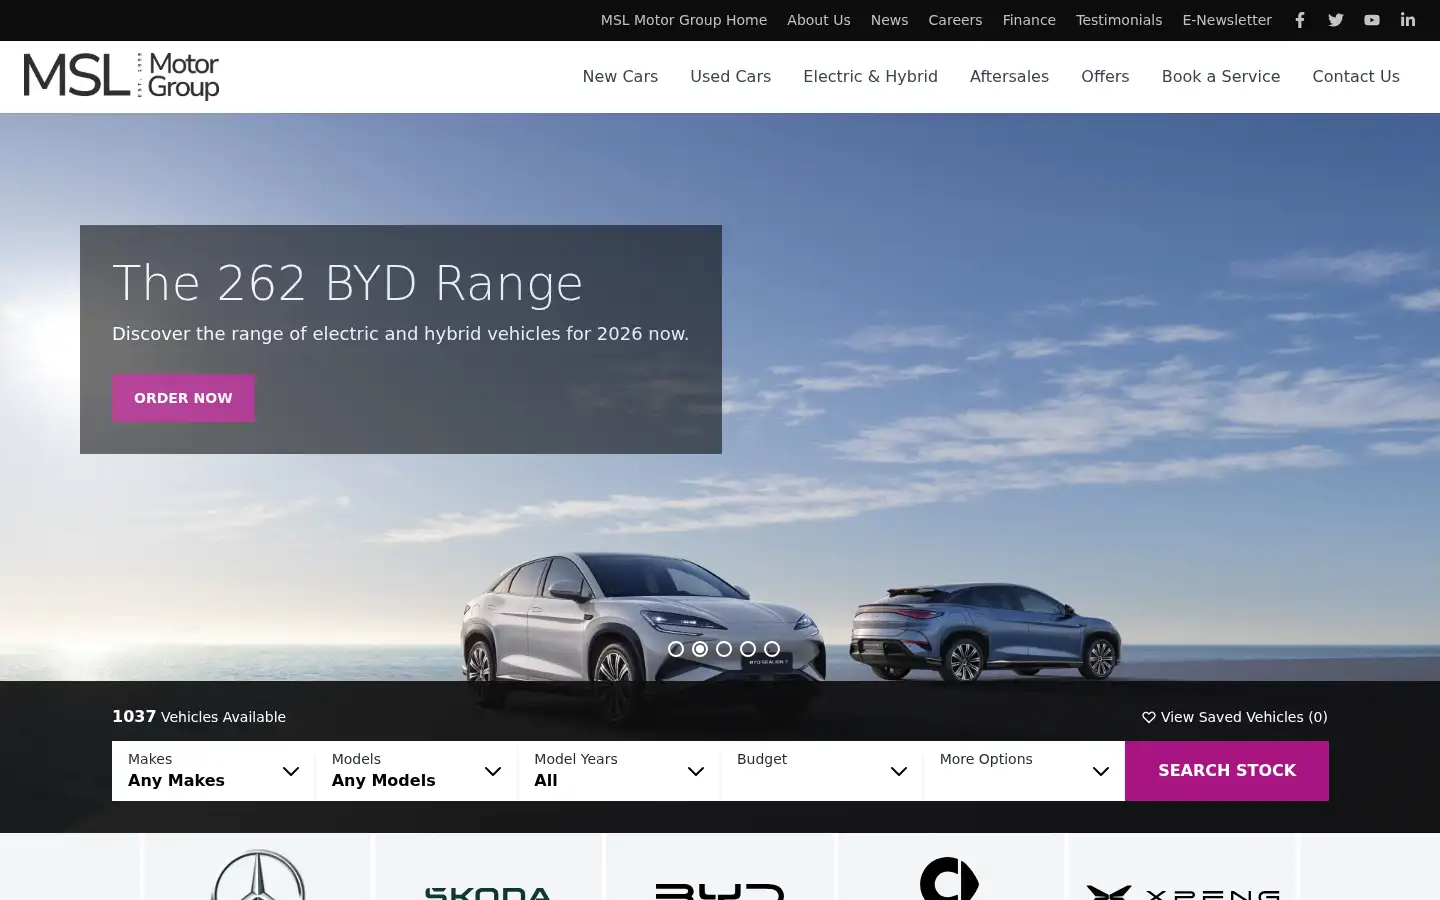Screen dimensions: 1440x900
Task: Open the Testimonials link
Action: tap(1119, 20)
